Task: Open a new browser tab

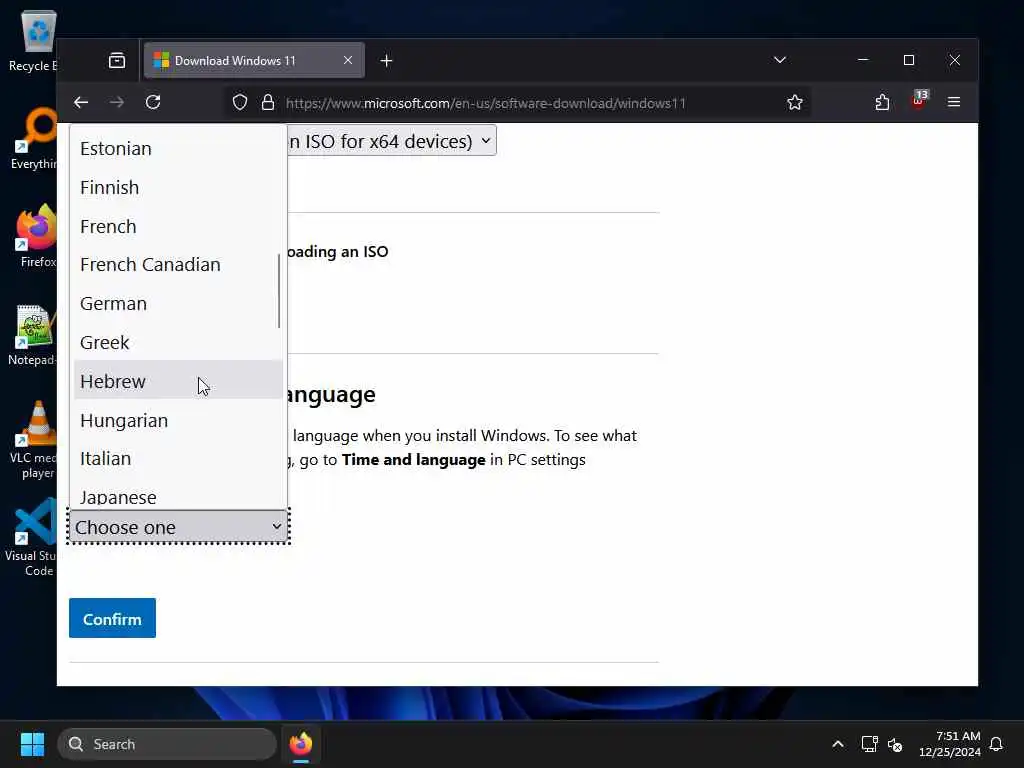Action: tap(386, 61)
